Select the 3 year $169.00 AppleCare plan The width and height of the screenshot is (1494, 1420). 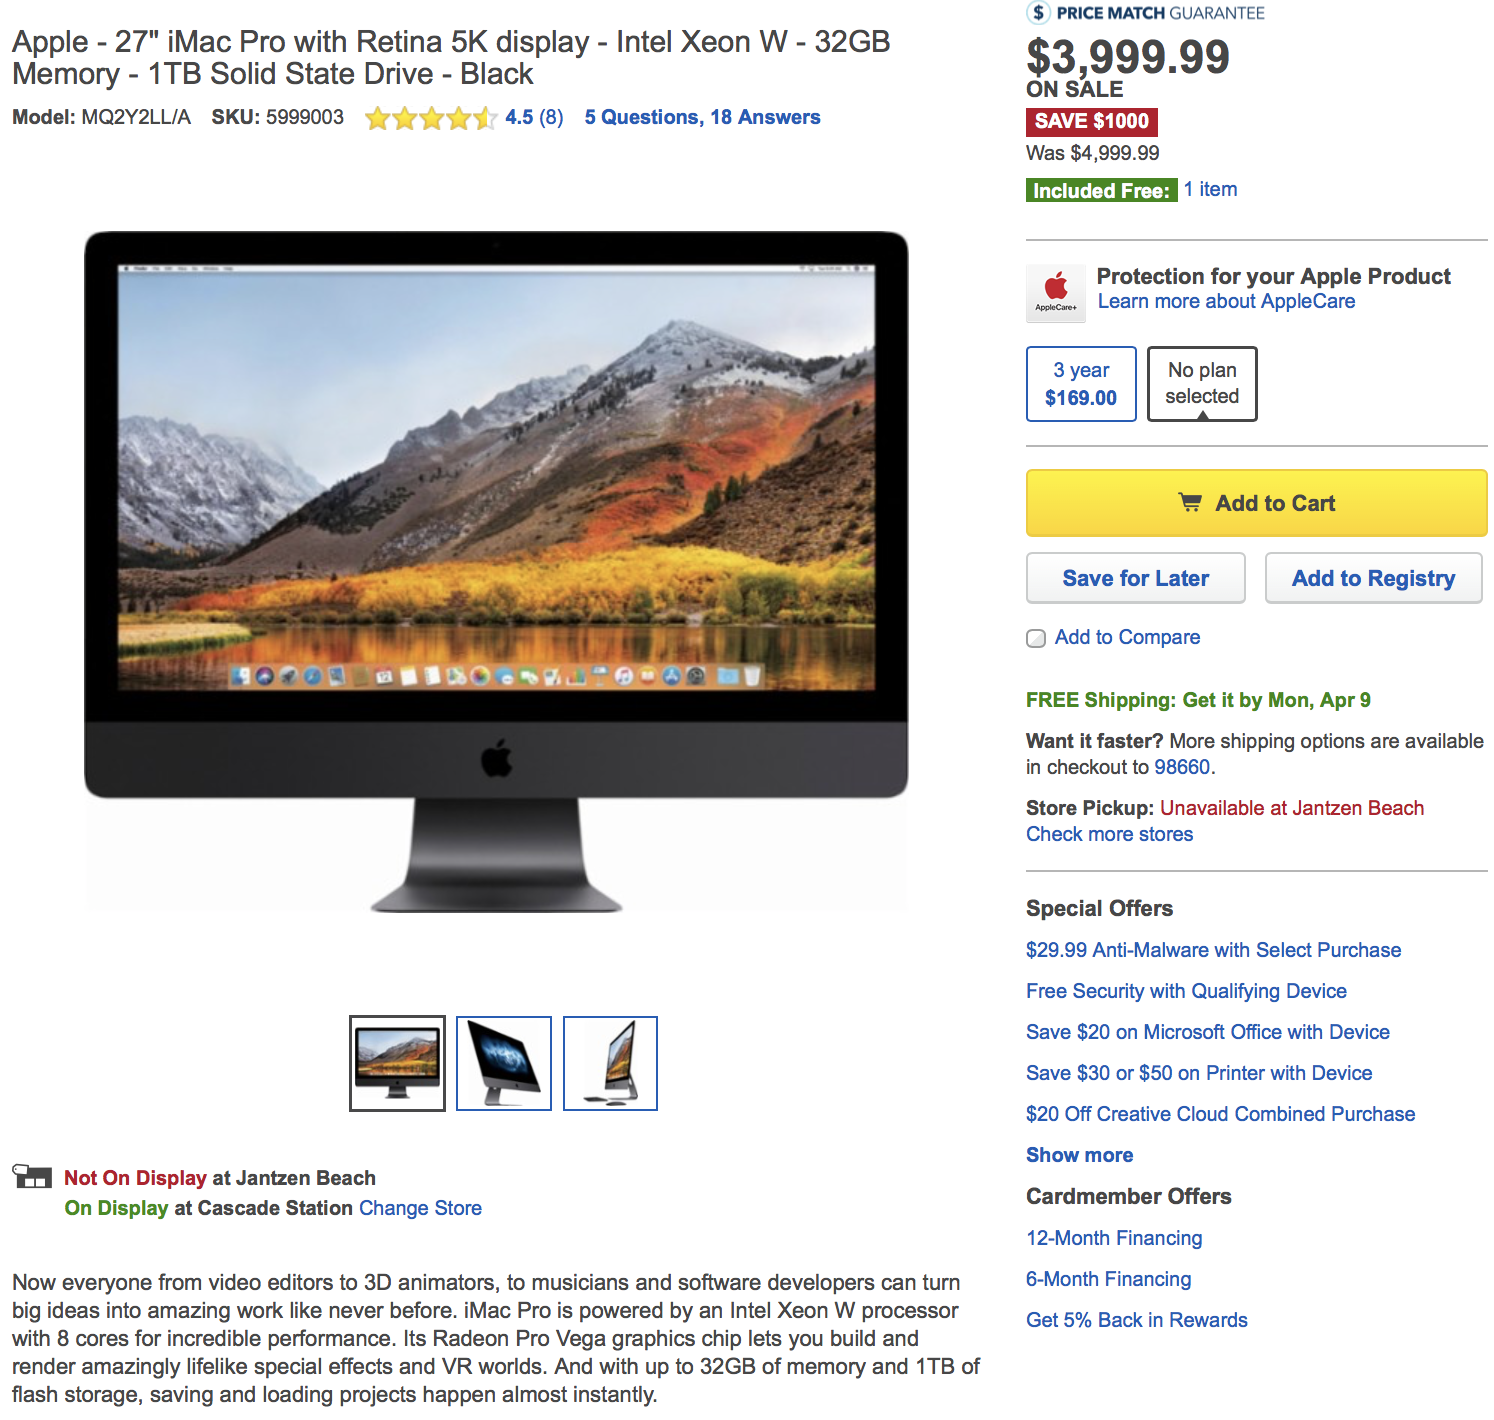pyautogui.click(x=1081, y=384)
